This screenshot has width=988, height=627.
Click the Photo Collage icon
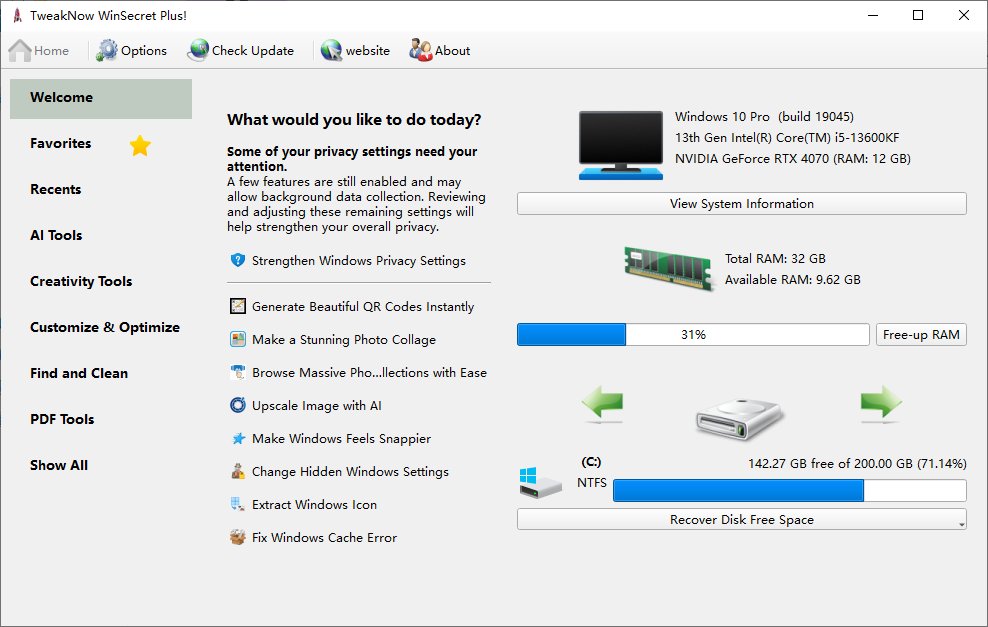point(238,339)
